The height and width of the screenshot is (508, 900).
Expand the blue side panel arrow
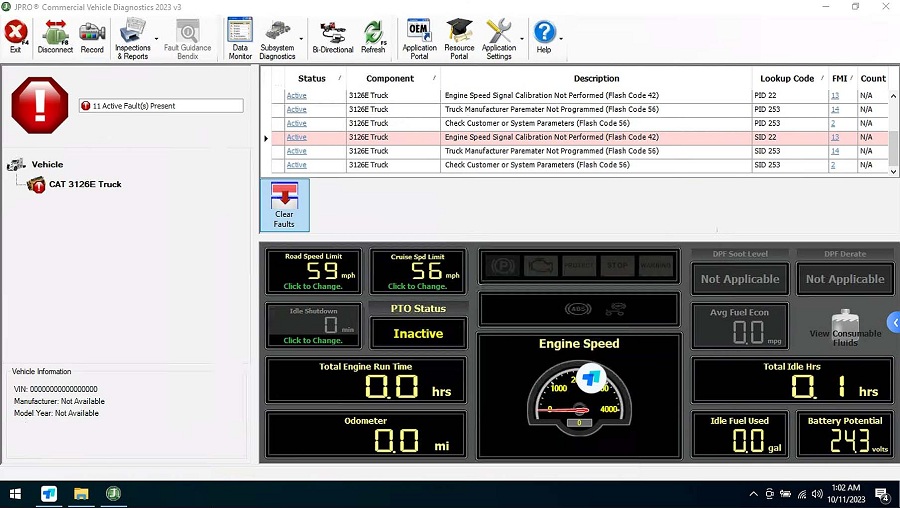(894, 323)
